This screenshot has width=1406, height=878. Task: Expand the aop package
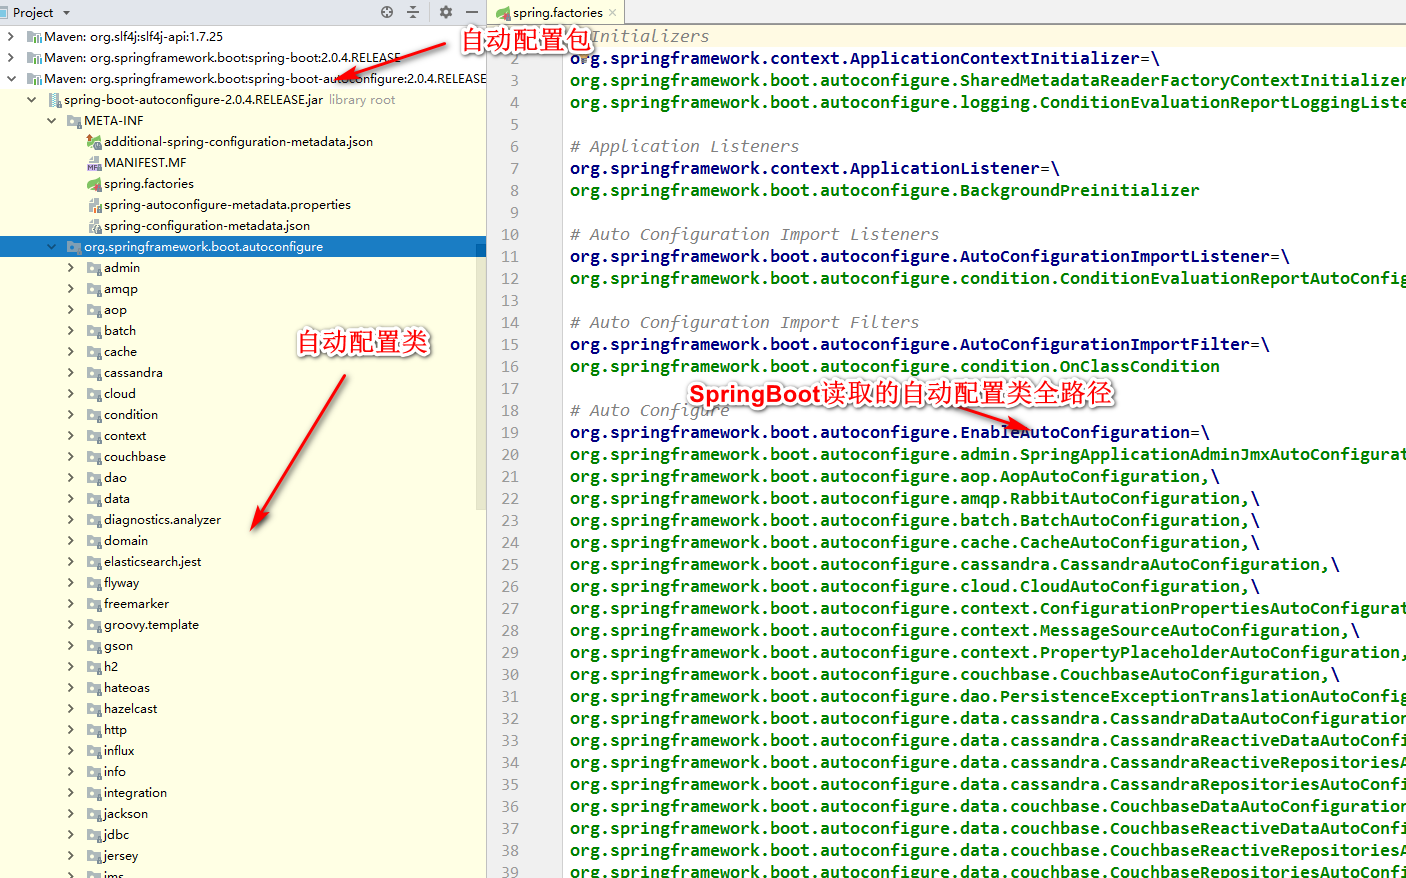pyautogui.click(x=71, y=309)
